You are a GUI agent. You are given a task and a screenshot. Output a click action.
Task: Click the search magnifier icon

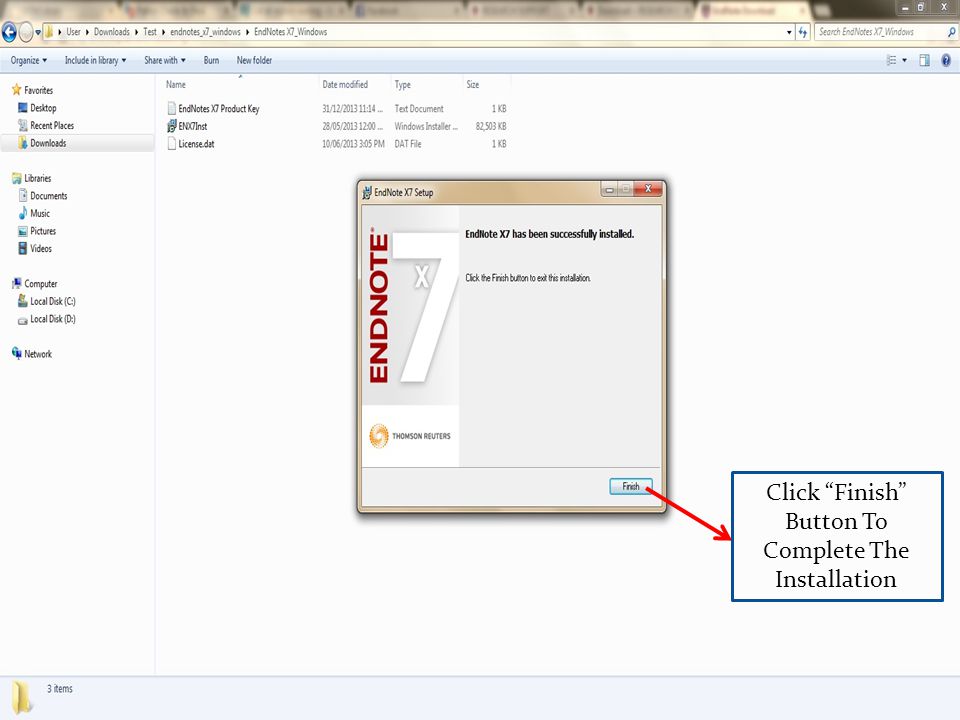[951, 32]
